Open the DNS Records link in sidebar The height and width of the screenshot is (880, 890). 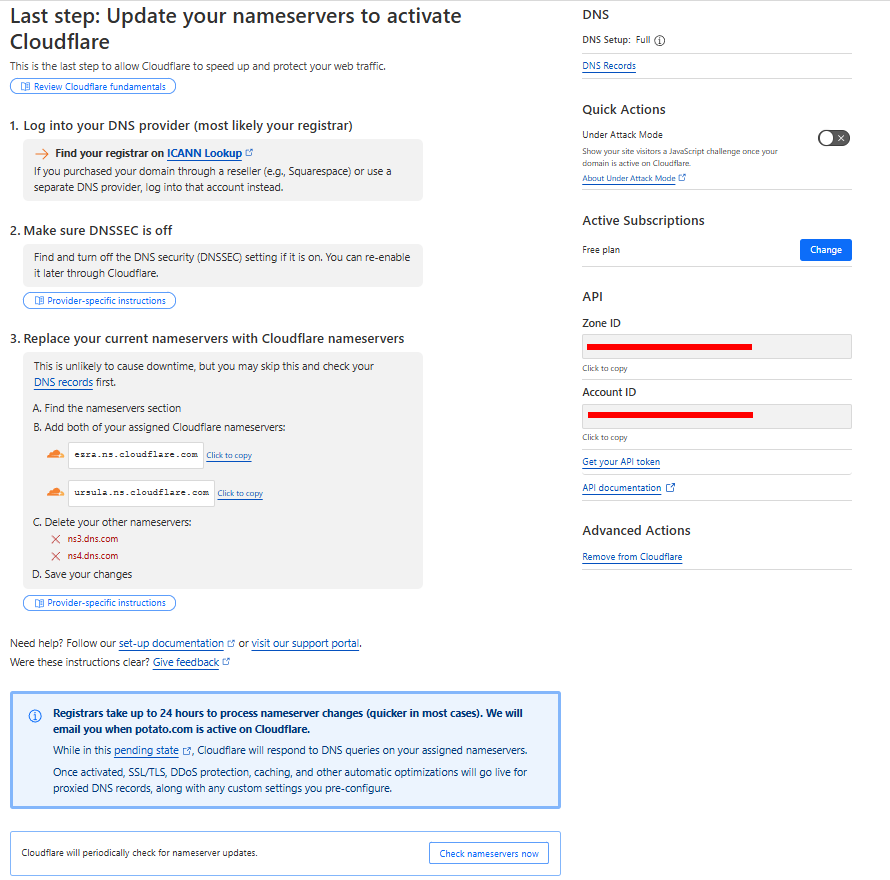coord(609,66)
